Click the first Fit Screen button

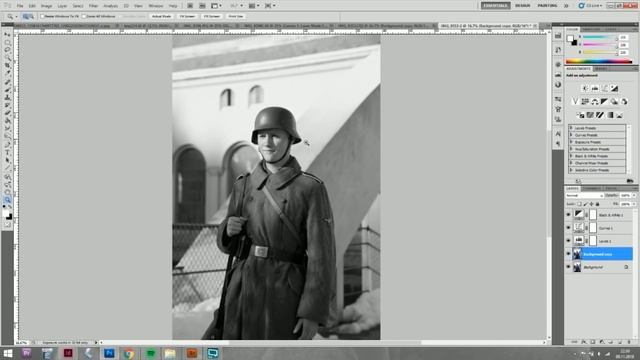point(187,16)
